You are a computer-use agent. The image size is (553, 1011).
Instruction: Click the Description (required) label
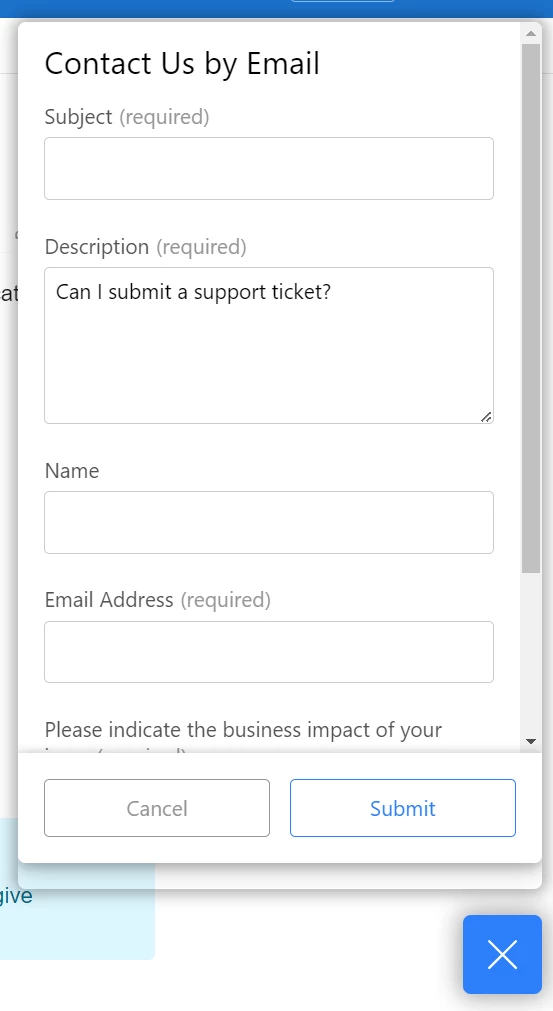tap(146, 247)
